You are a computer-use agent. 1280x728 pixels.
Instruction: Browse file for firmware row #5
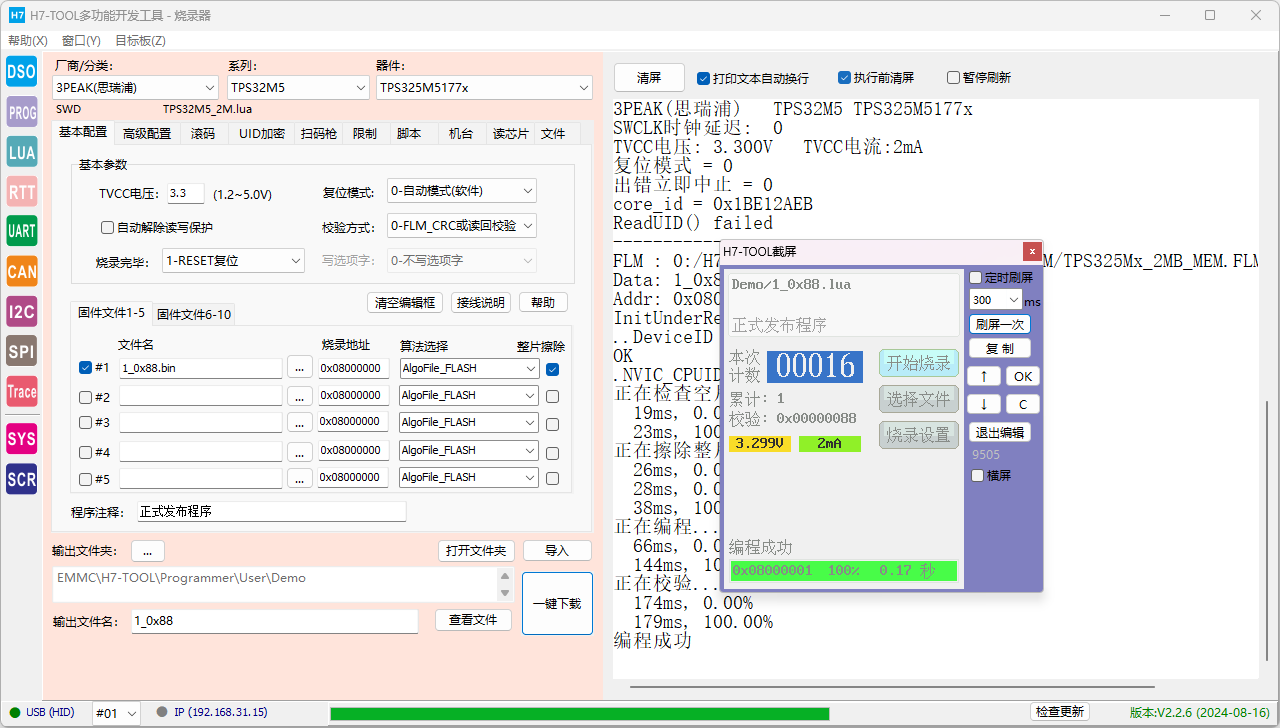[300, 478]
